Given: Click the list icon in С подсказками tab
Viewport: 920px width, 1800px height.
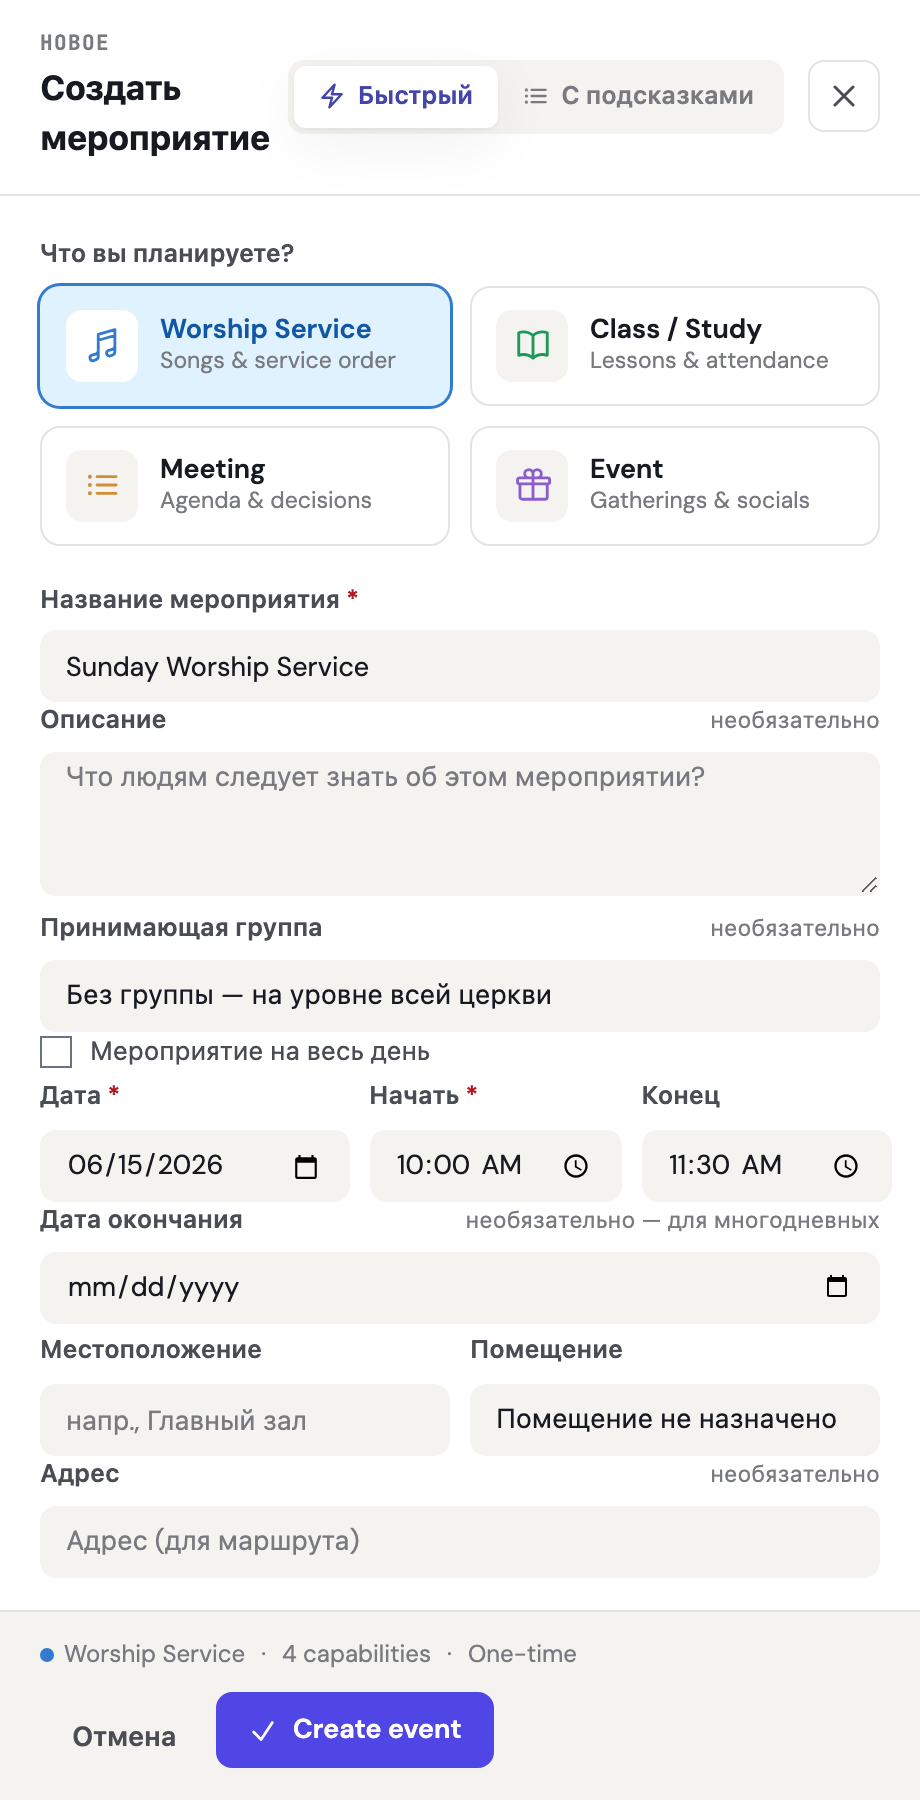Looking at the screenshot, I should click(536, 96).
